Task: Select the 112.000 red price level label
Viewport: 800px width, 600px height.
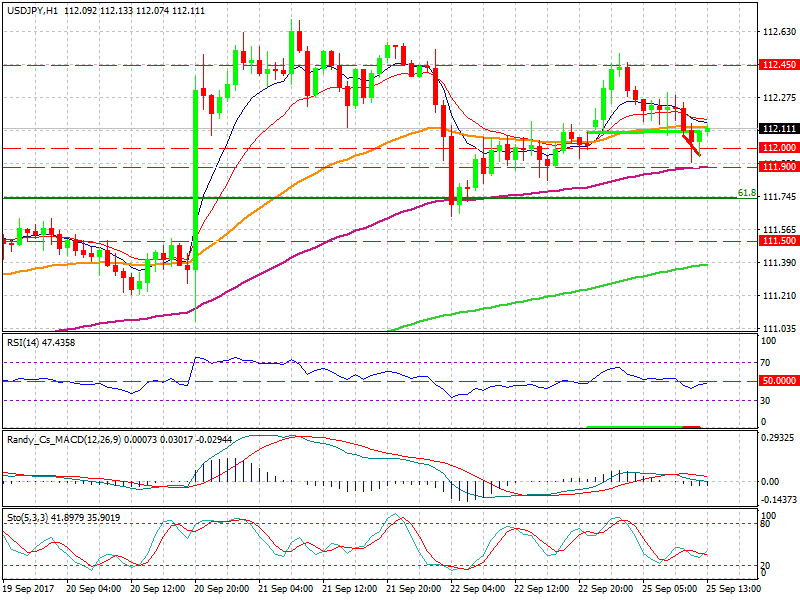Action: point(777,148)
